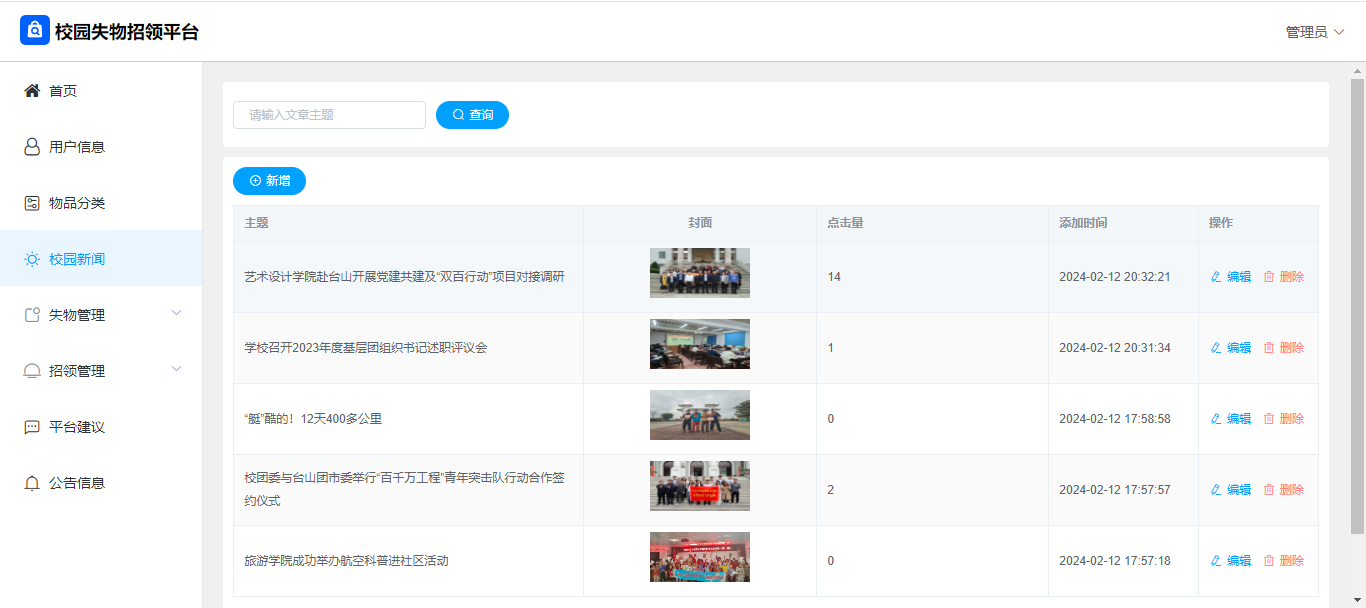Click the home icon beside 首页
Viewport: 1366px width, 608px height.
(x=32, y=91)
